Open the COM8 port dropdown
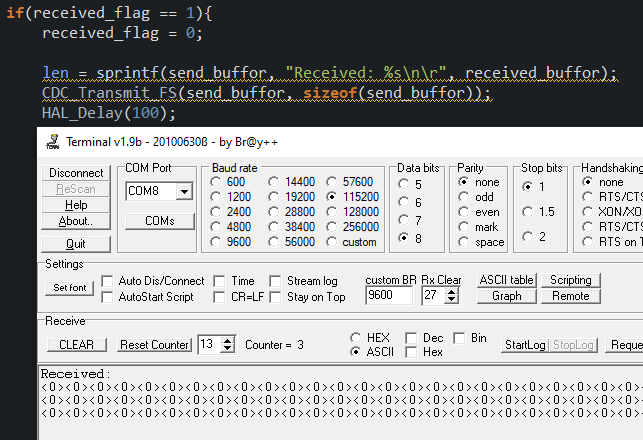This screenshot has width=643, height=440. (x=185, y=192)
